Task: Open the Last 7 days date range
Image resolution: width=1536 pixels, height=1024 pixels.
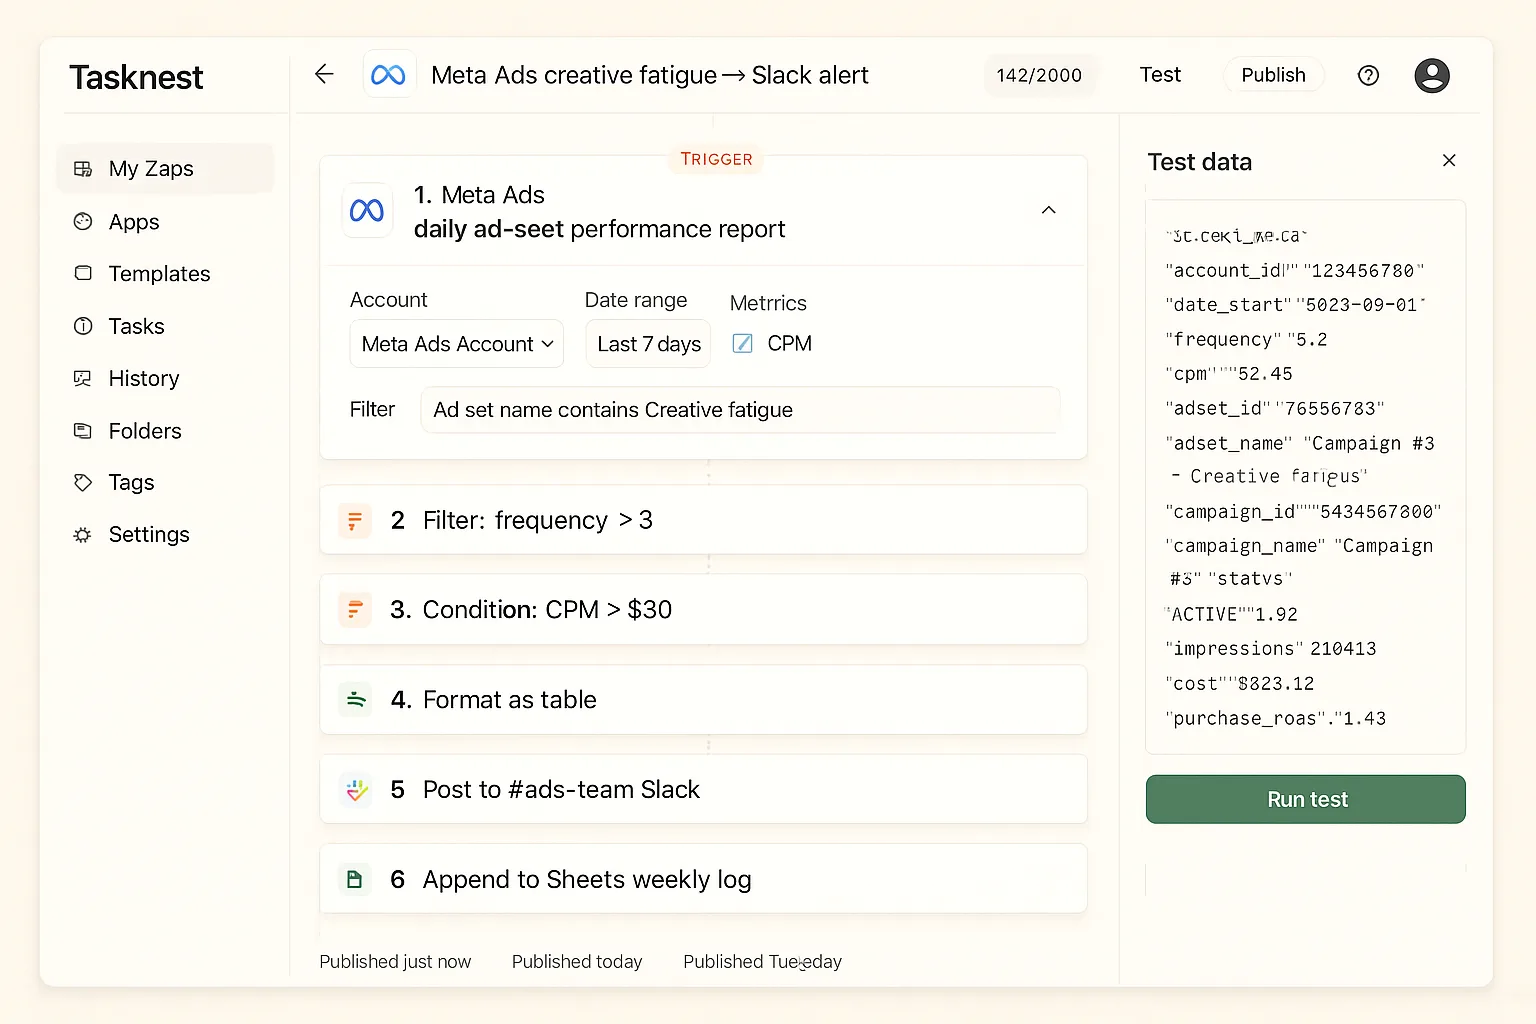Action: (x=648, y=344)
